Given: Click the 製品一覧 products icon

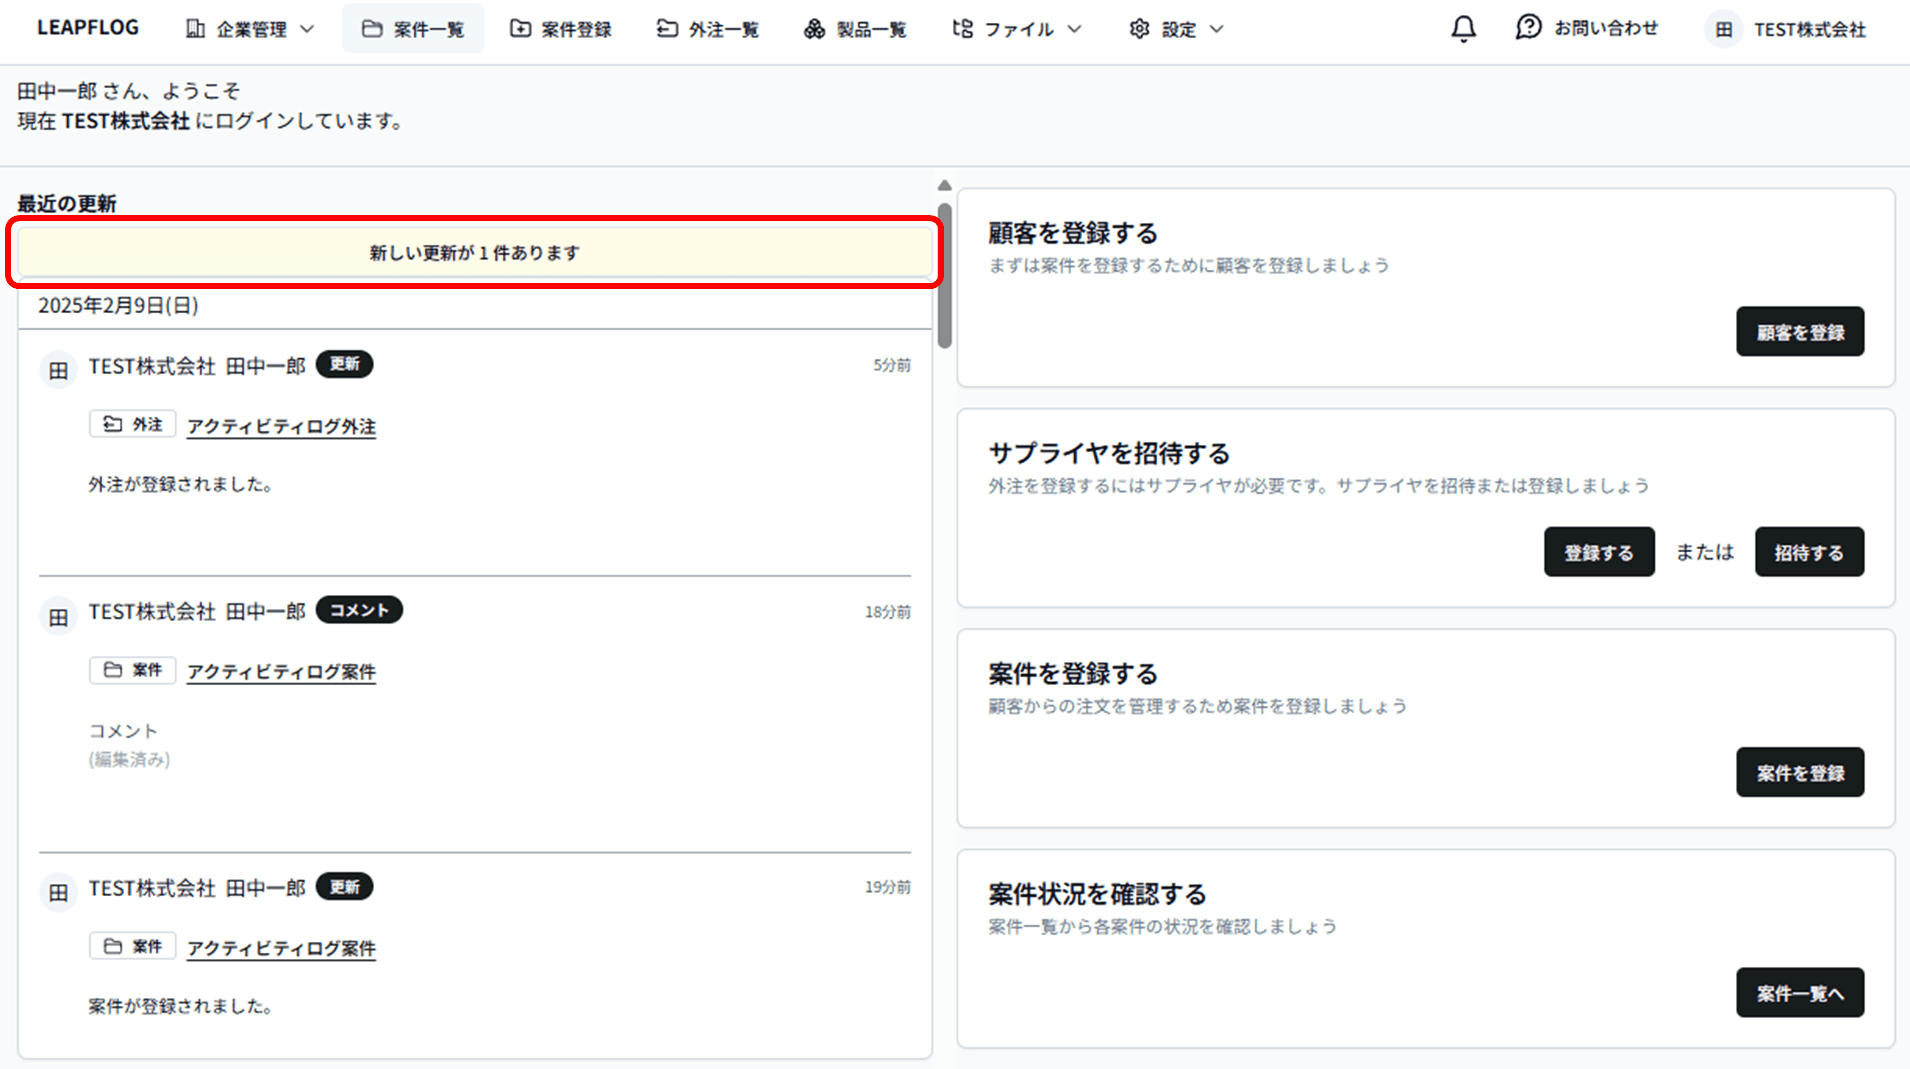Looking at the screenshot, I should [x=814, y=30].
